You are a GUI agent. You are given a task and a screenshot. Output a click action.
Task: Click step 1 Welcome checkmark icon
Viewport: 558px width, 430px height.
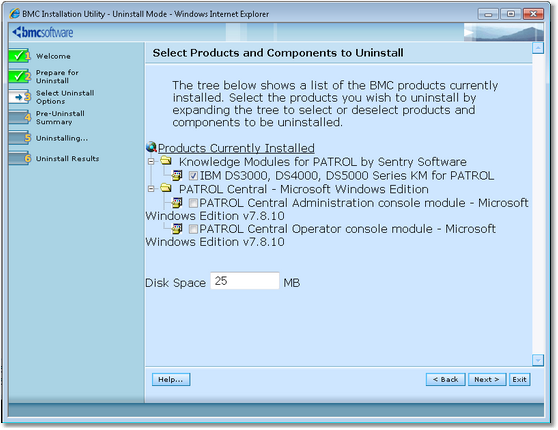(19, 56)
